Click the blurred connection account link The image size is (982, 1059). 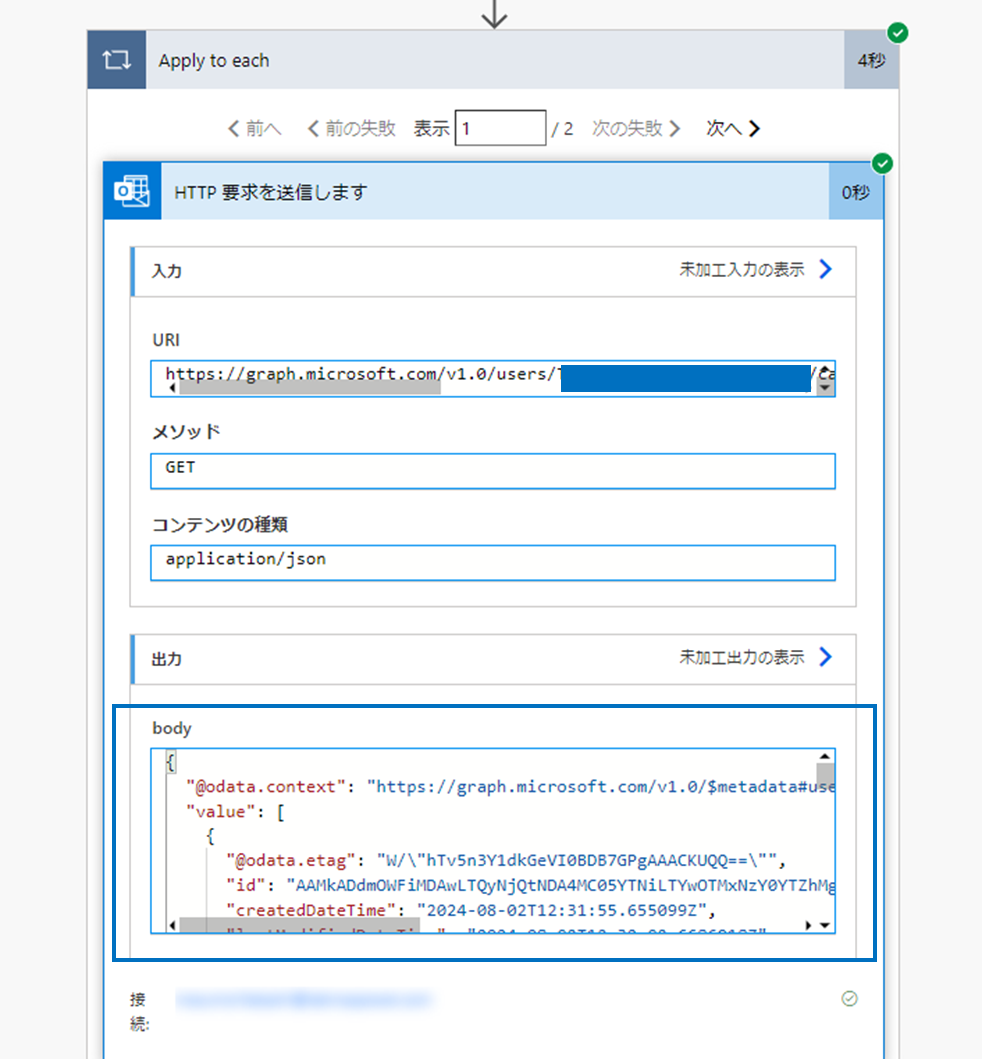point(303,999)
